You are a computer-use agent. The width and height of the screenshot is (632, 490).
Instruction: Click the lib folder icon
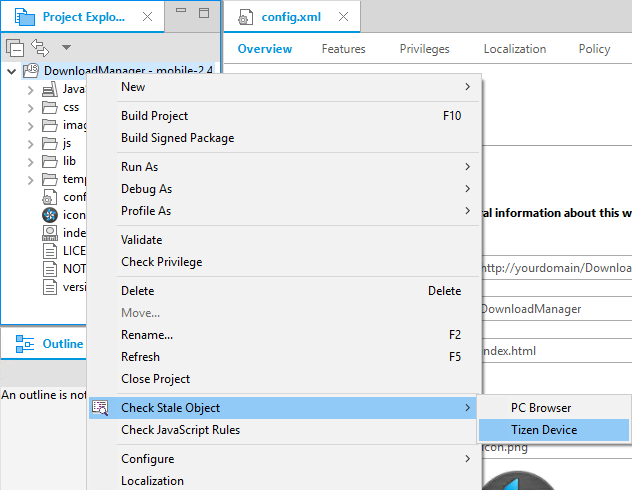pos(49,161)
